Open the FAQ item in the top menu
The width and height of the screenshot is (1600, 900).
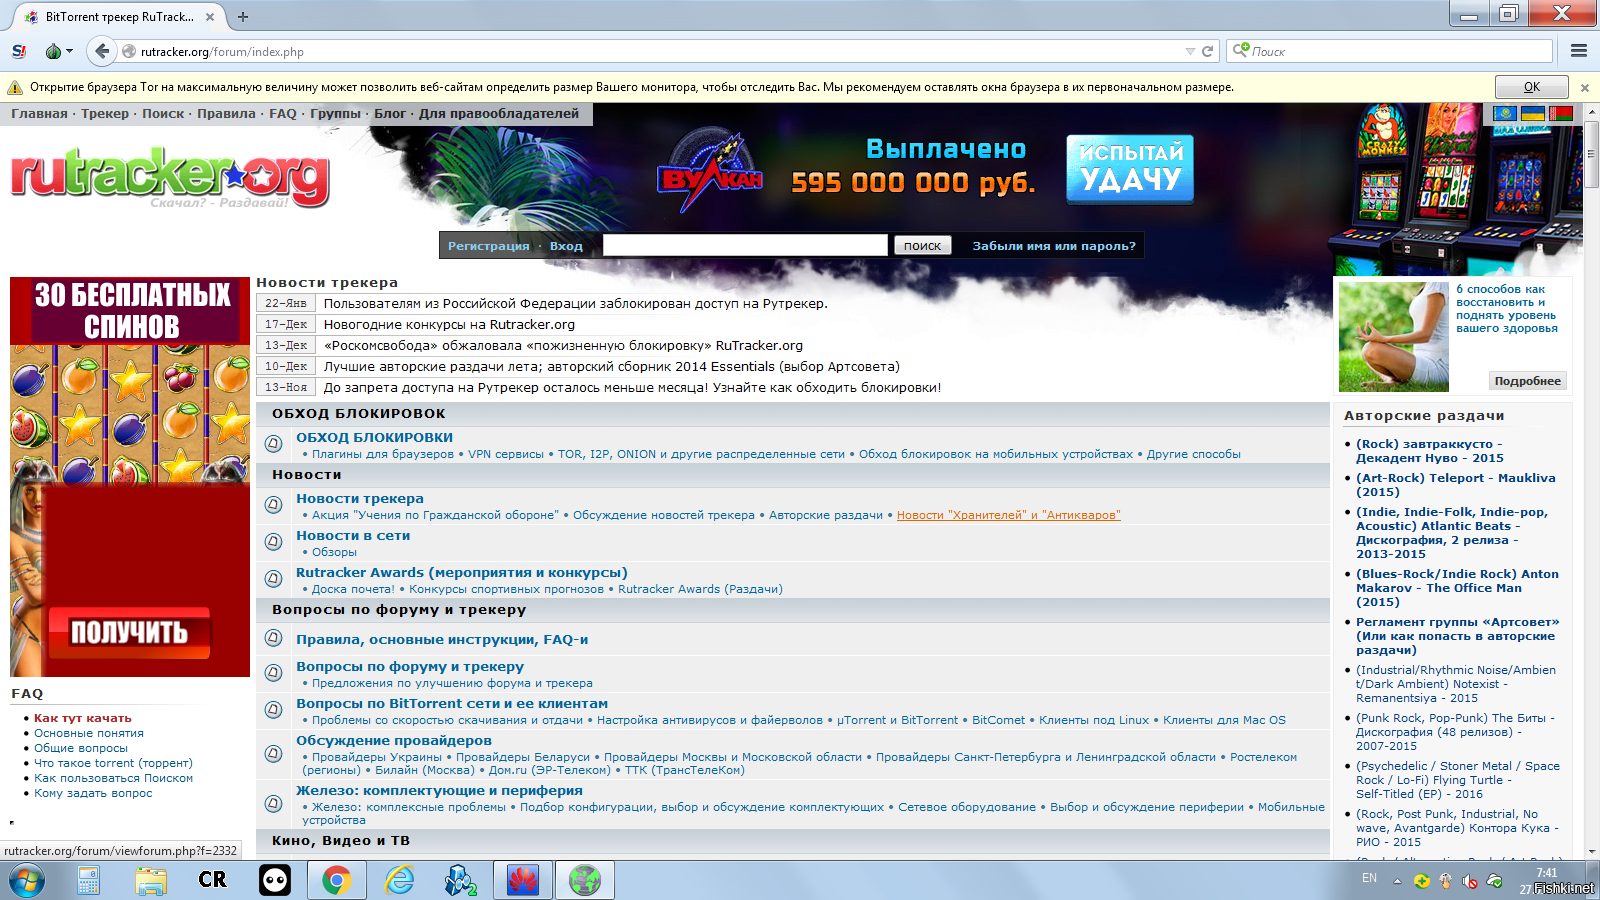(283, 114)
